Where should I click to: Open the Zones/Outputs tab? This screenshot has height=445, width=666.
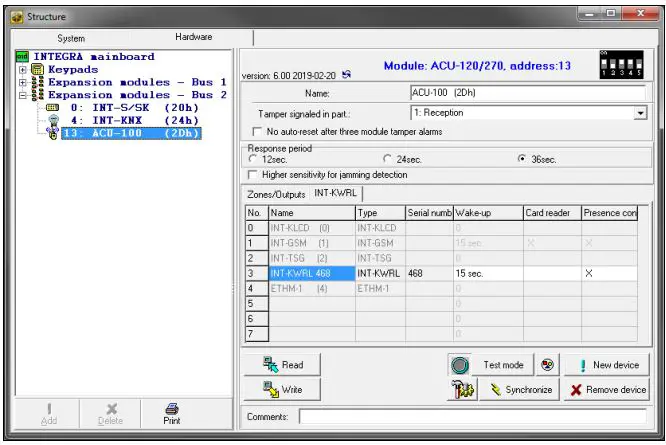point(276,194)
